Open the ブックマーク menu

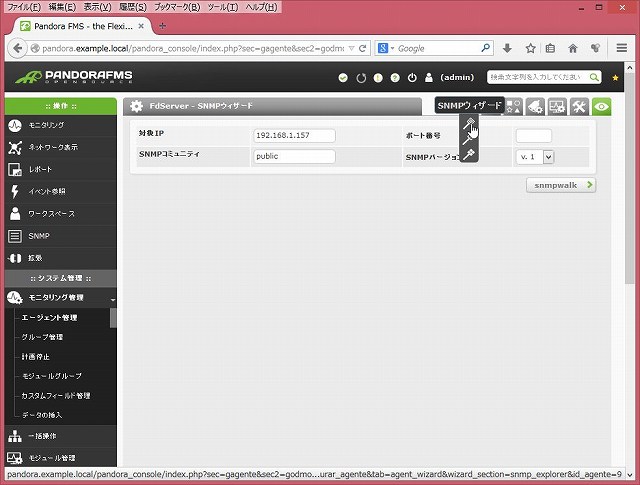pos(177,7)
